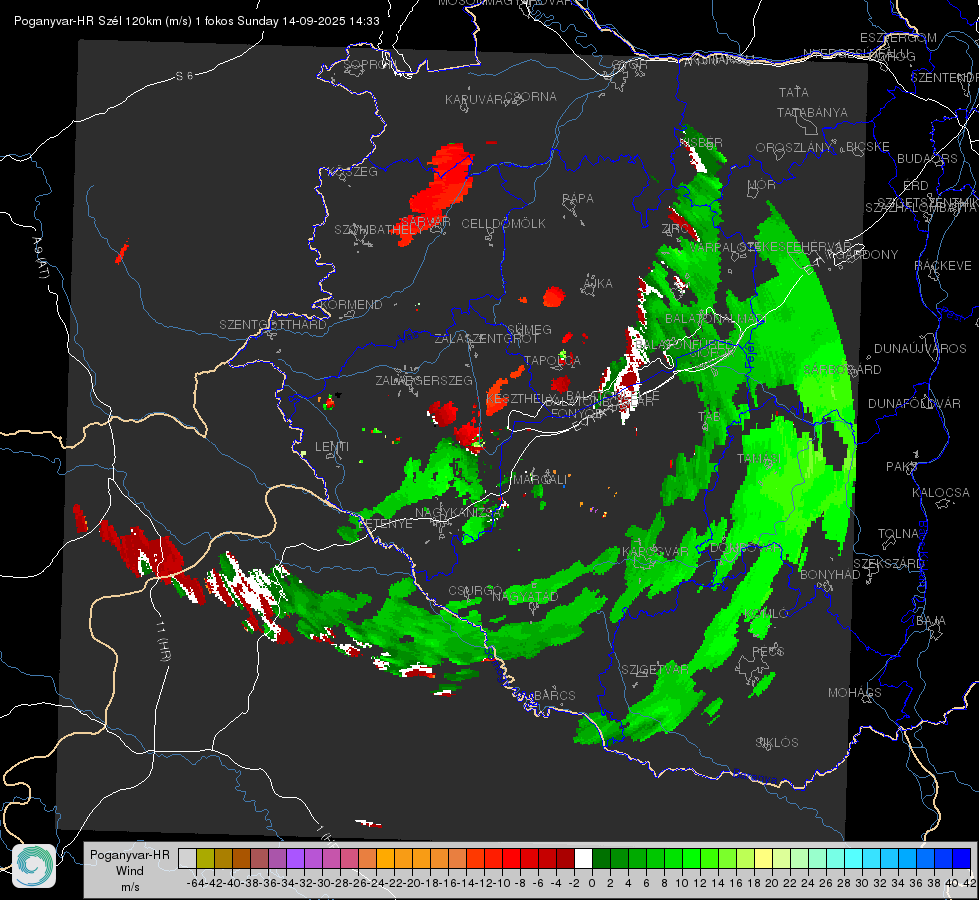This screenshot has width=979, height=900.
Task: Click the KALOCSA city label
Action: [x=941, y=493]
